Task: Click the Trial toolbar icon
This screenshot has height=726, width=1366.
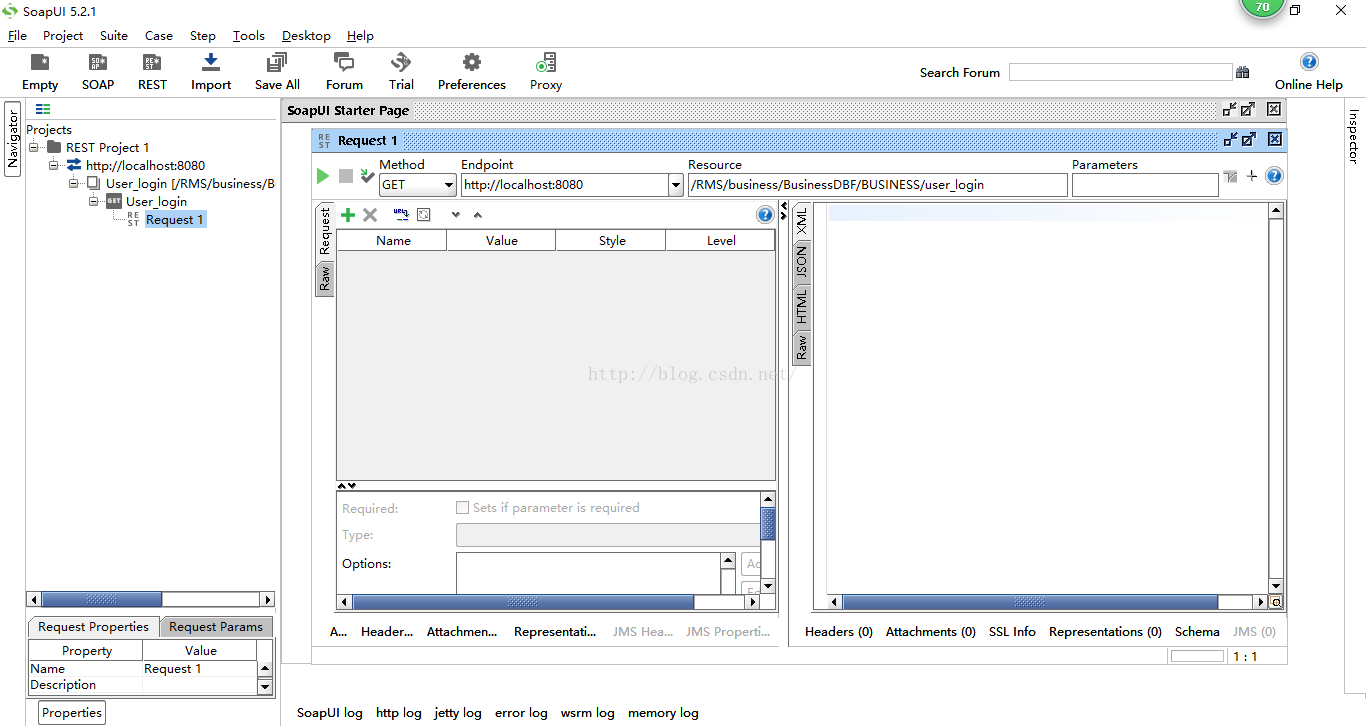Action: [401, 72]
